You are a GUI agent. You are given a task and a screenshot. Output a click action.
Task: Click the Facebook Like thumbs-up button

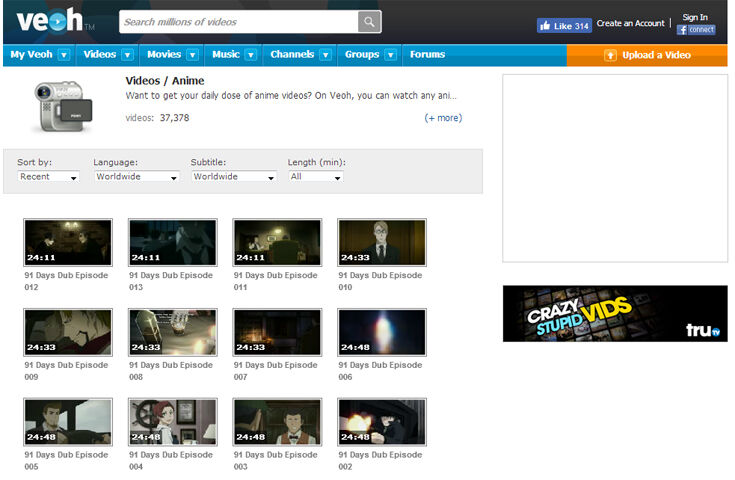point(564,26)
